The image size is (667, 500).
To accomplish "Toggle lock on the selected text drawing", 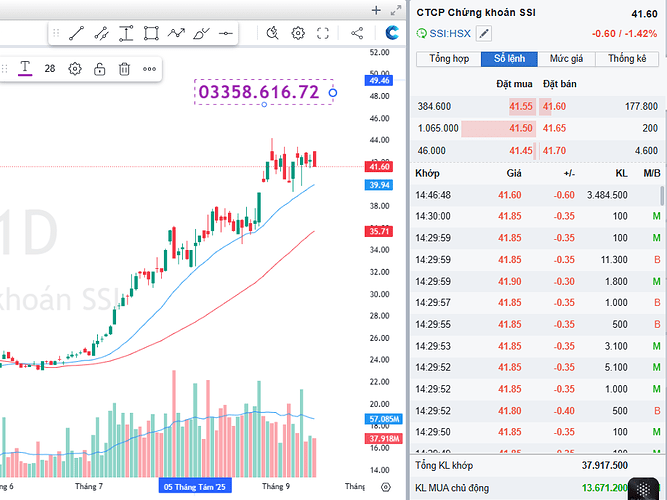I will click(100, 69).
